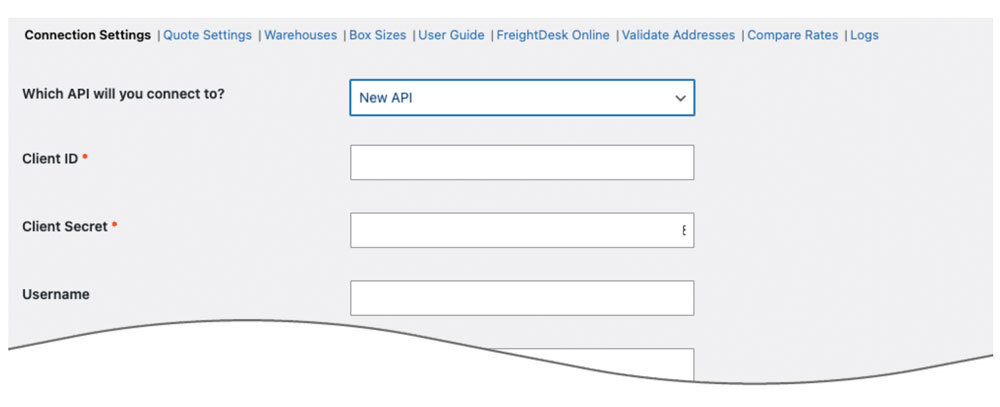1000x407 pixels.
Task: Open the Connection Settings tab
Action: click(x=88, y=35)
